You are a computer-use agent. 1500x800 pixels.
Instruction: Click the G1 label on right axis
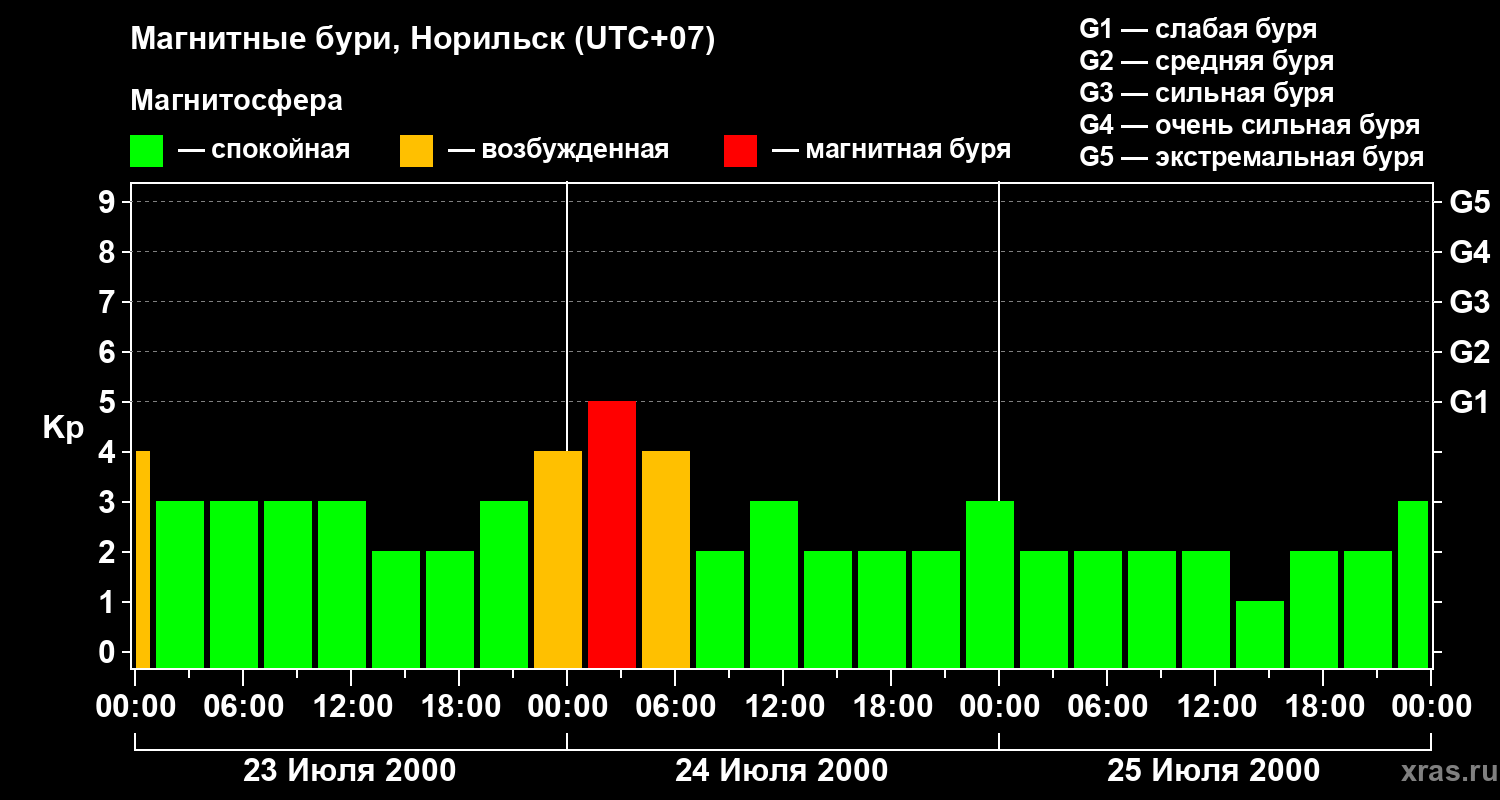pyautogui.click(x=1469, y=402)
